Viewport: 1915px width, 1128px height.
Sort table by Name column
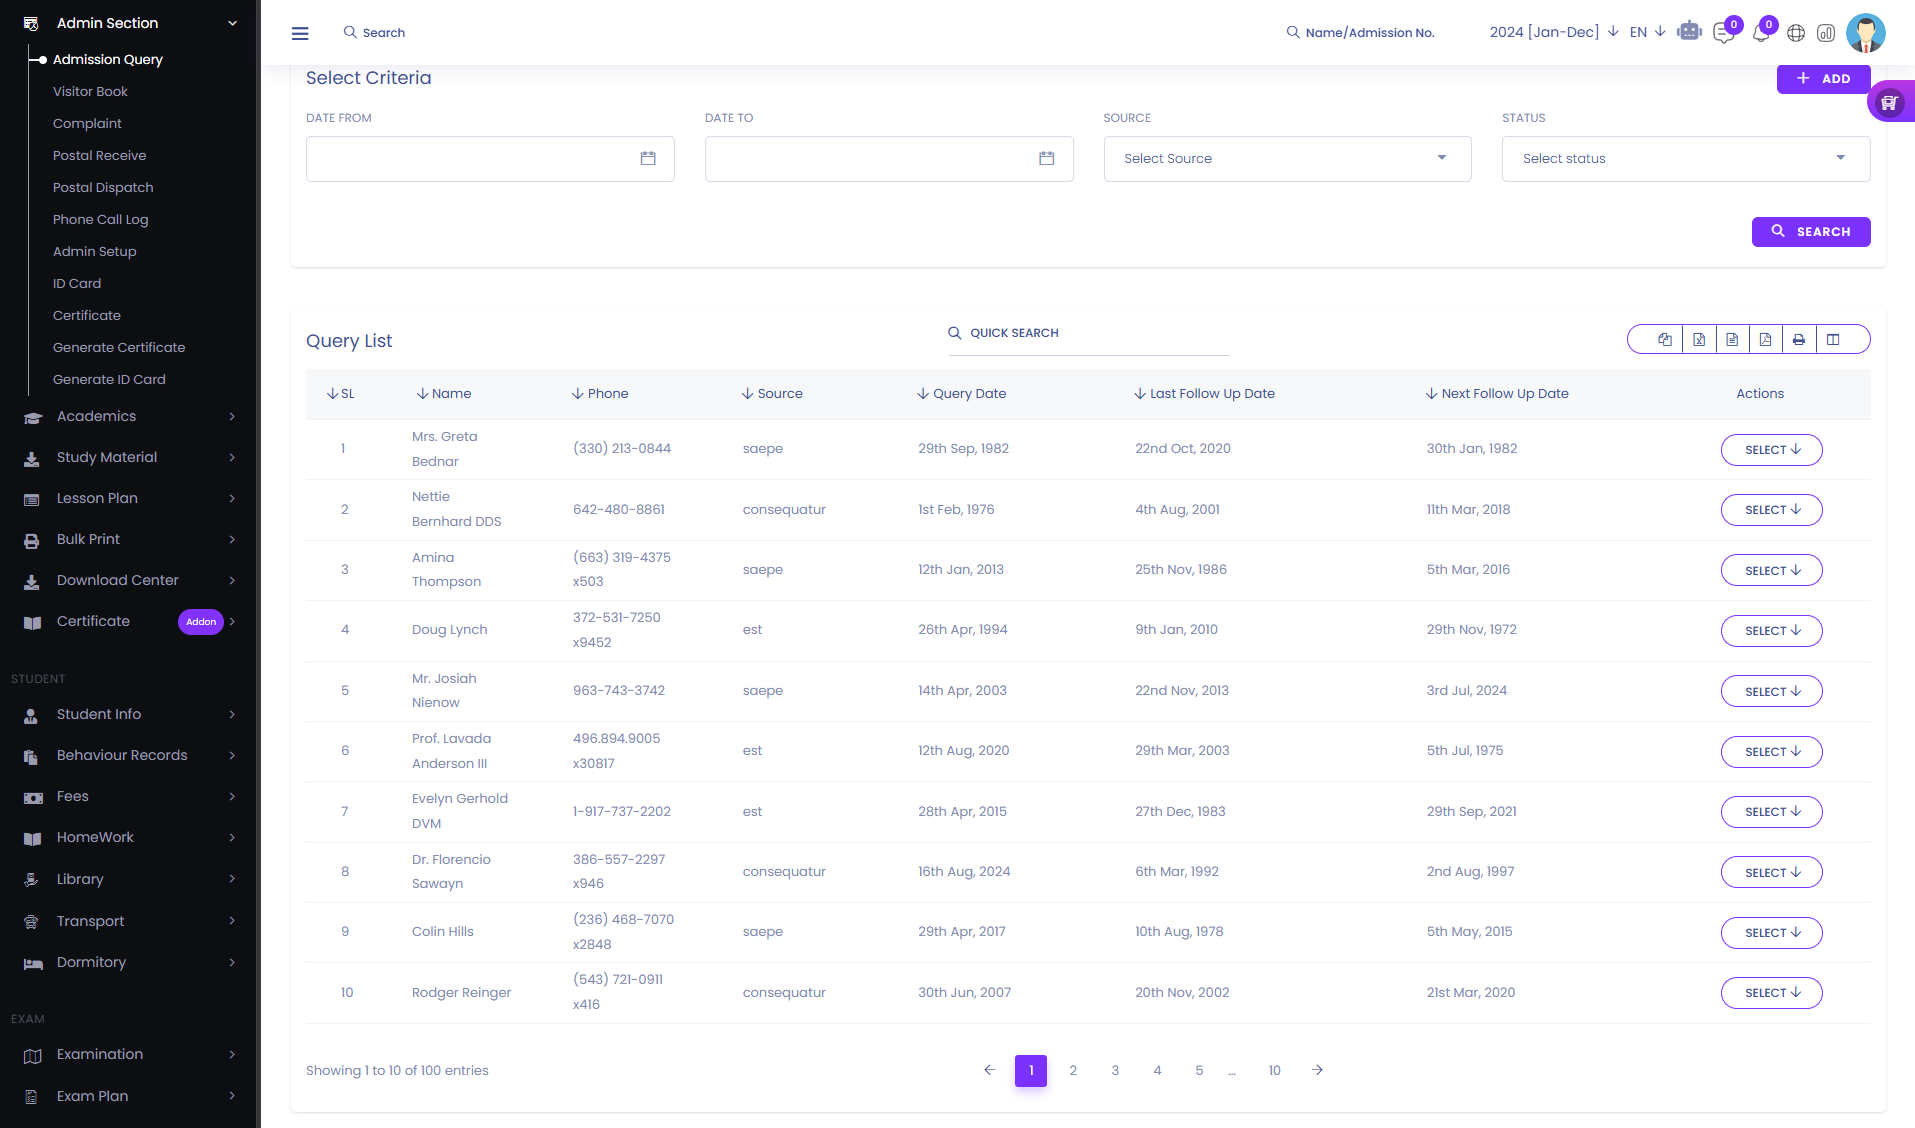[x=444, y=393]
